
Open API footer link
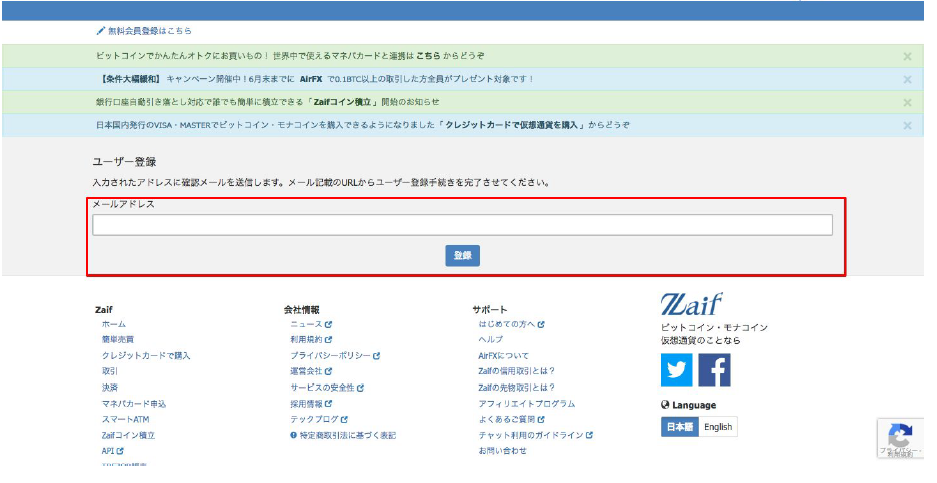pos(112,451)
